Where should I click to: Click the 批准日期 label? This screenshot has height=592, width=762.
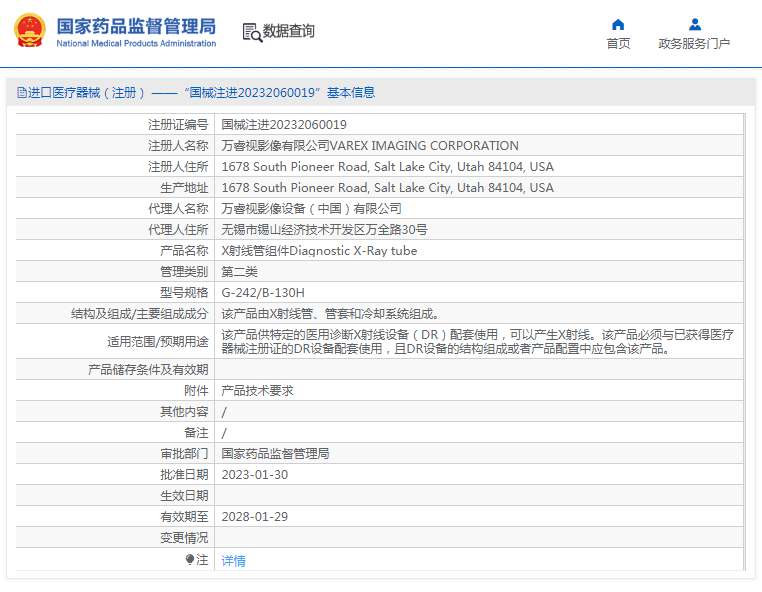pos(184,475)
